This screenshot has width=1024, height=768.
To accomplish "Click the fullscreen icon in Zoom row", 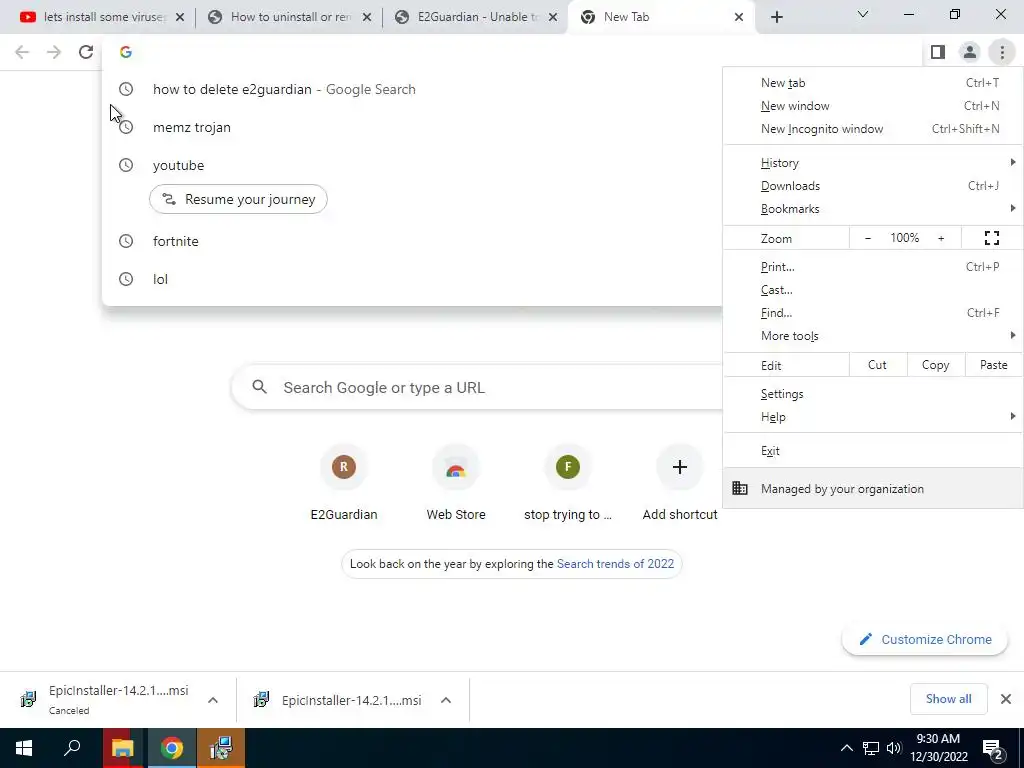I will (991, 238).
